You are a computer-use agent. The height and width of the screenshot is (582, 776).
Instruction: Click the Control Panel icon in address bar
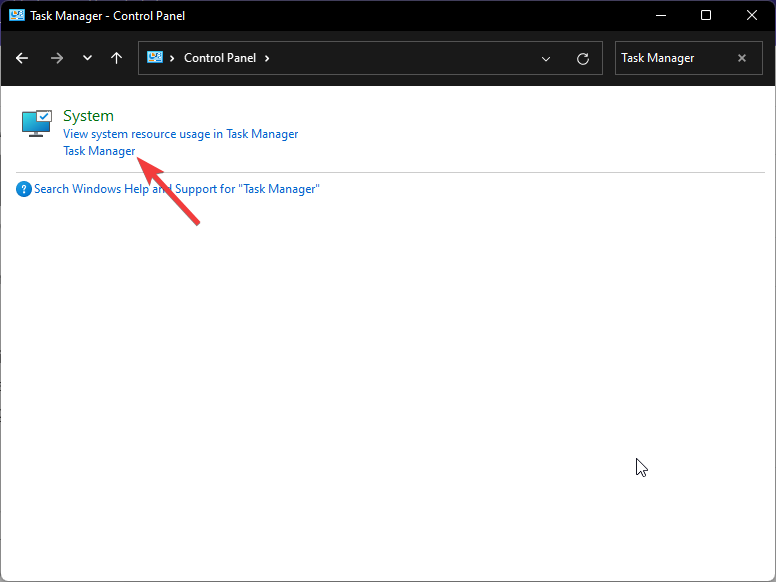point(156,58)
